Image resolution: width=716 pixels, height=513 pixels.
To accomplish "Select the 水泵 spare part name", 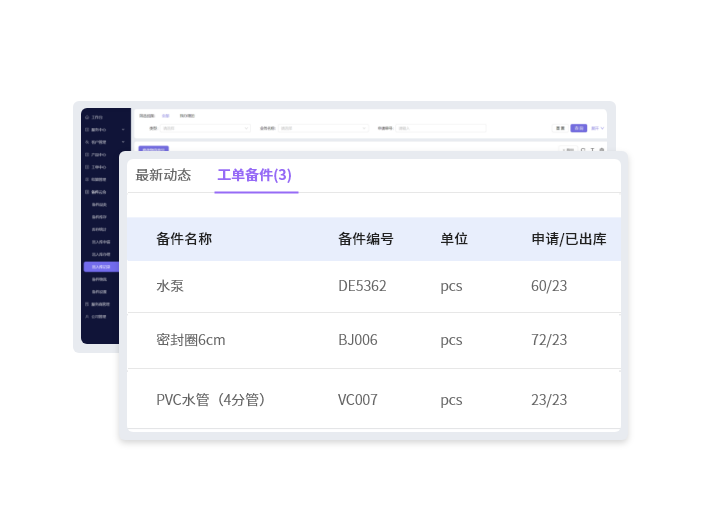I will tap(170, 286).
